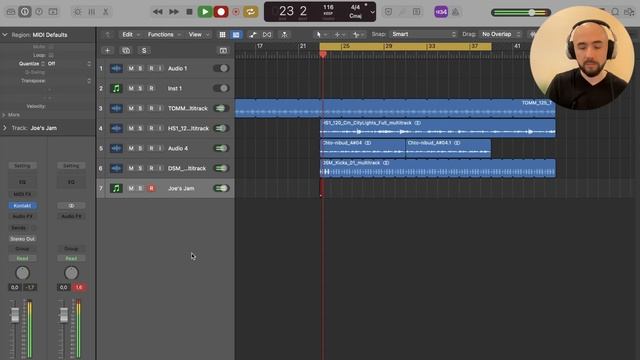Open the Toolbar display button
This screenshot has width=640, height=360.
point(53,12)
